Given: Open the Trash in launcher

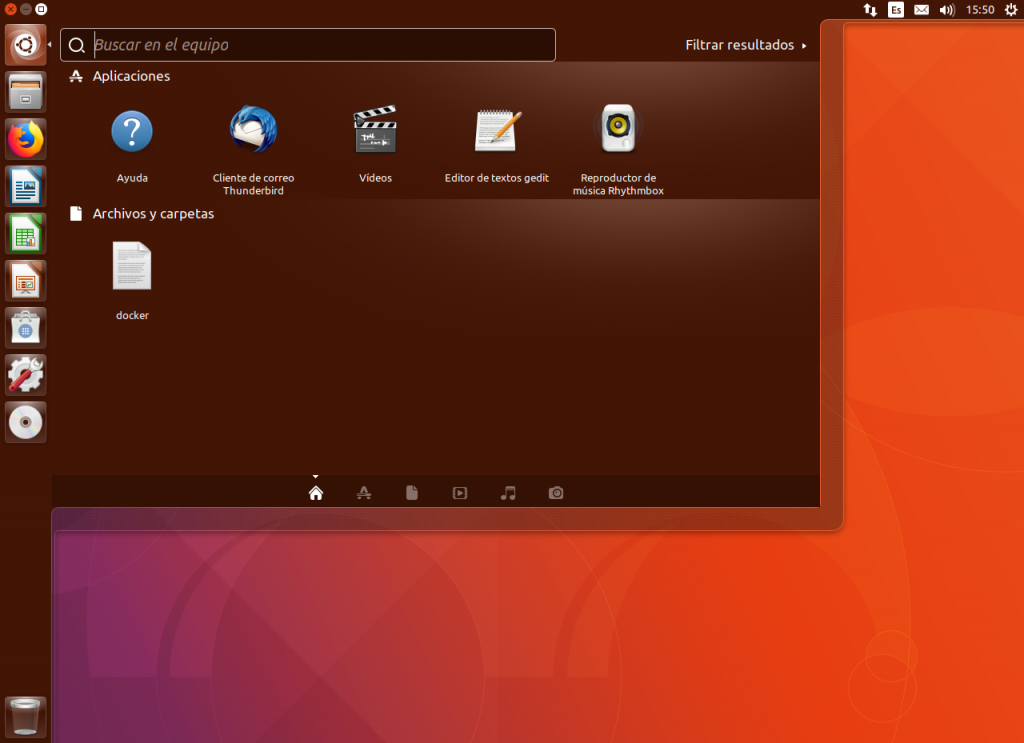Looking at the screenshot, I should coord(25,717).
